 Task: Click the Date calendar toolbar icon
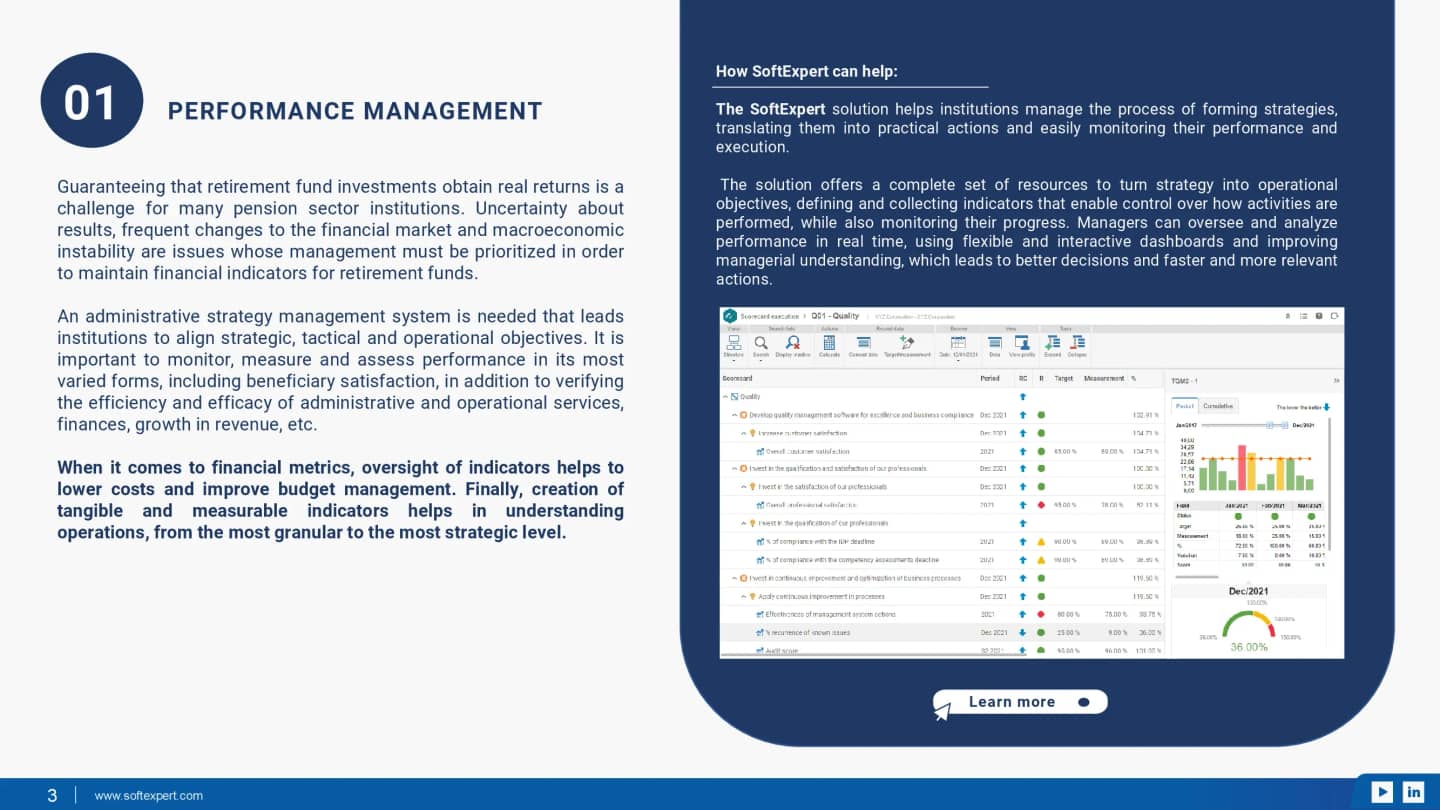(x=958, y=342)
